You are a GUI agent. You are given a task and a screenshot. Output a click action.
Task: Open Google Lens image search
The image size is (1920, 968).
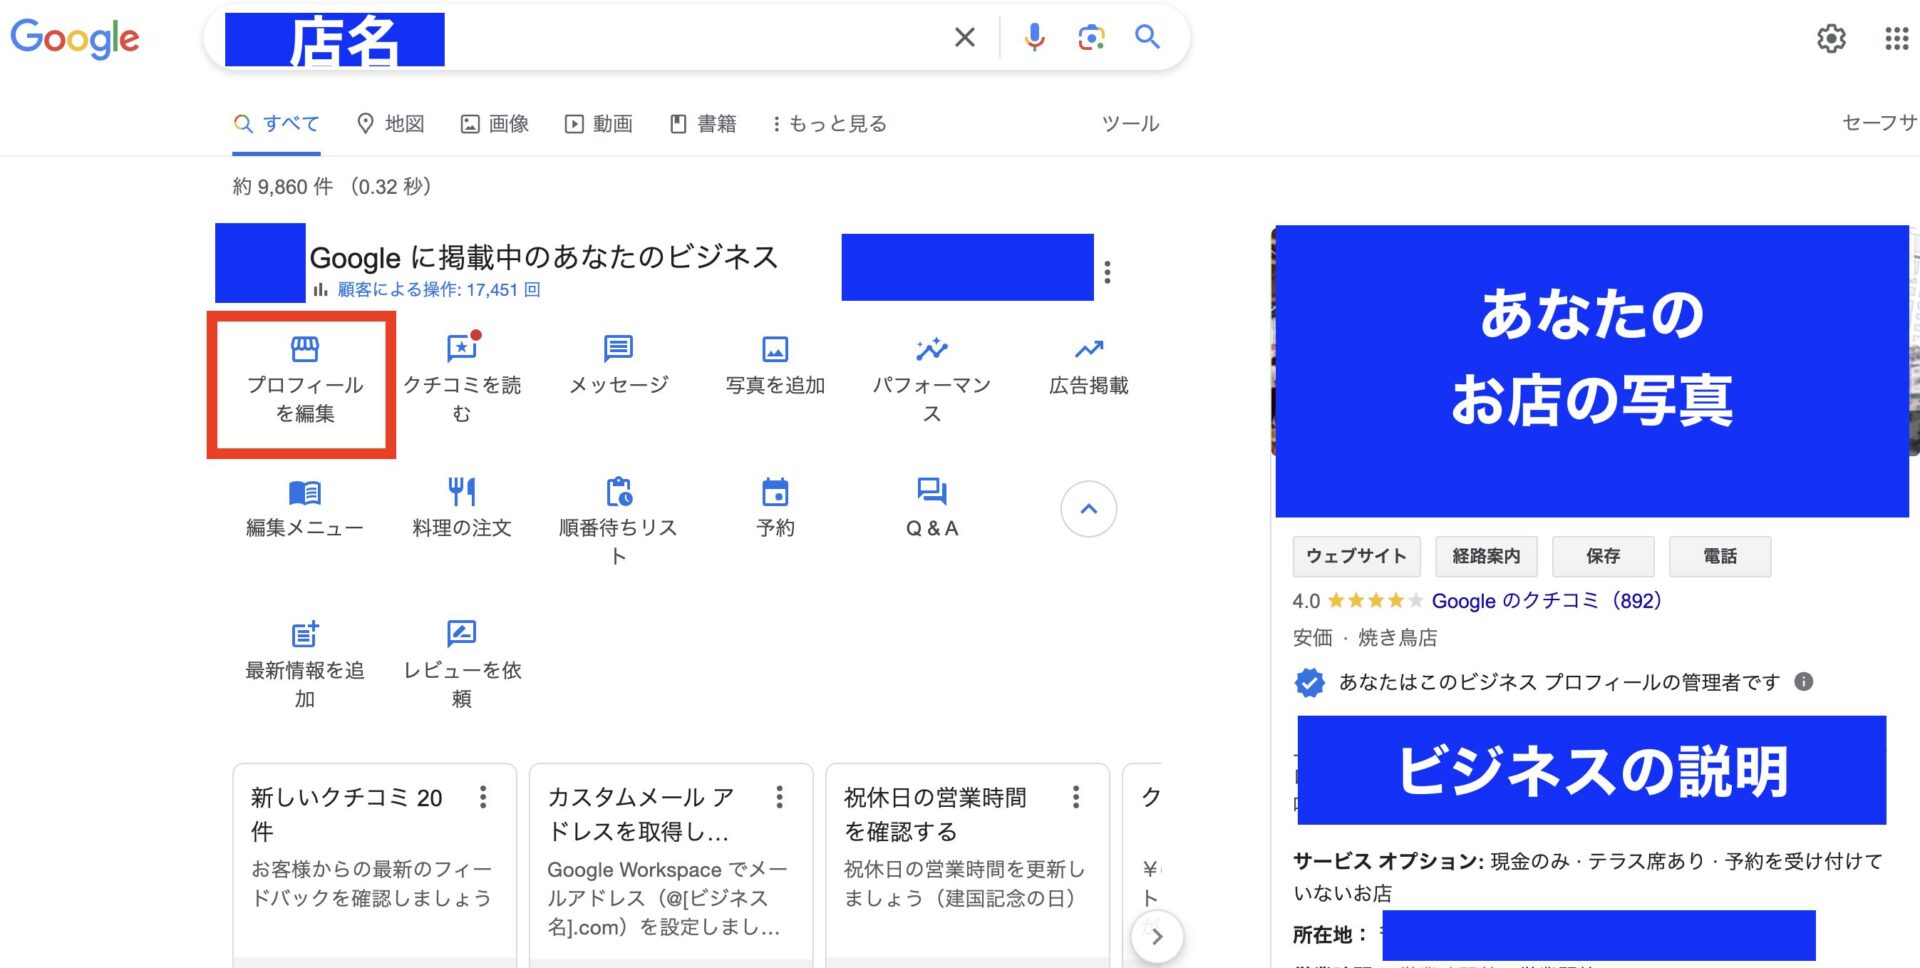tap(1091, 37)
